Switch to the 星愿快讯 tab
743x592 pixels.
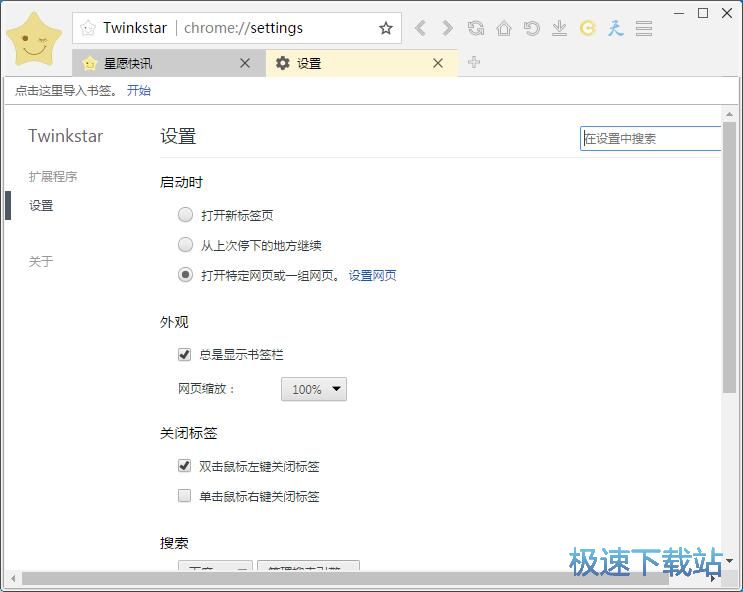point(160,63)
